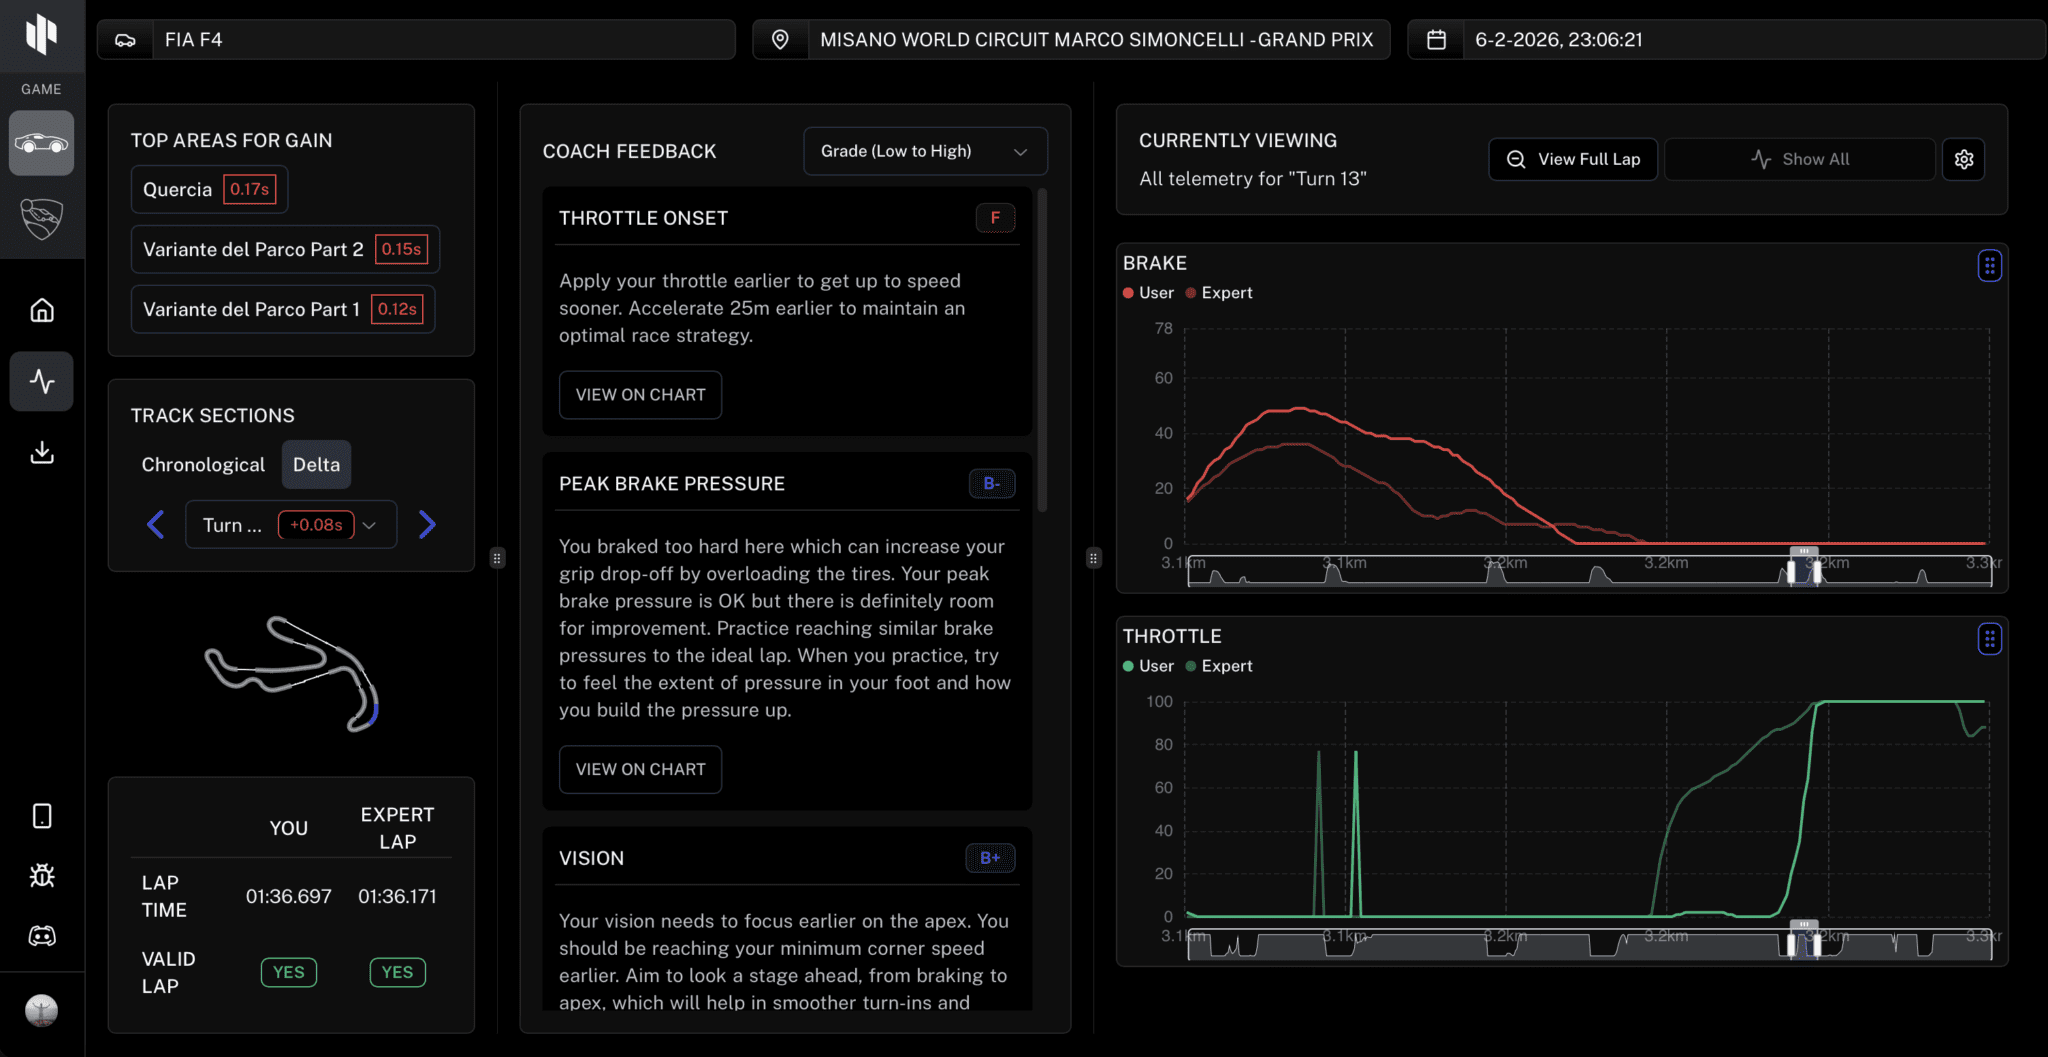Open chart settings gear icon
Image resolution: width=2048 pixels, height=1057 pixels.
[x=1963, y=159]
